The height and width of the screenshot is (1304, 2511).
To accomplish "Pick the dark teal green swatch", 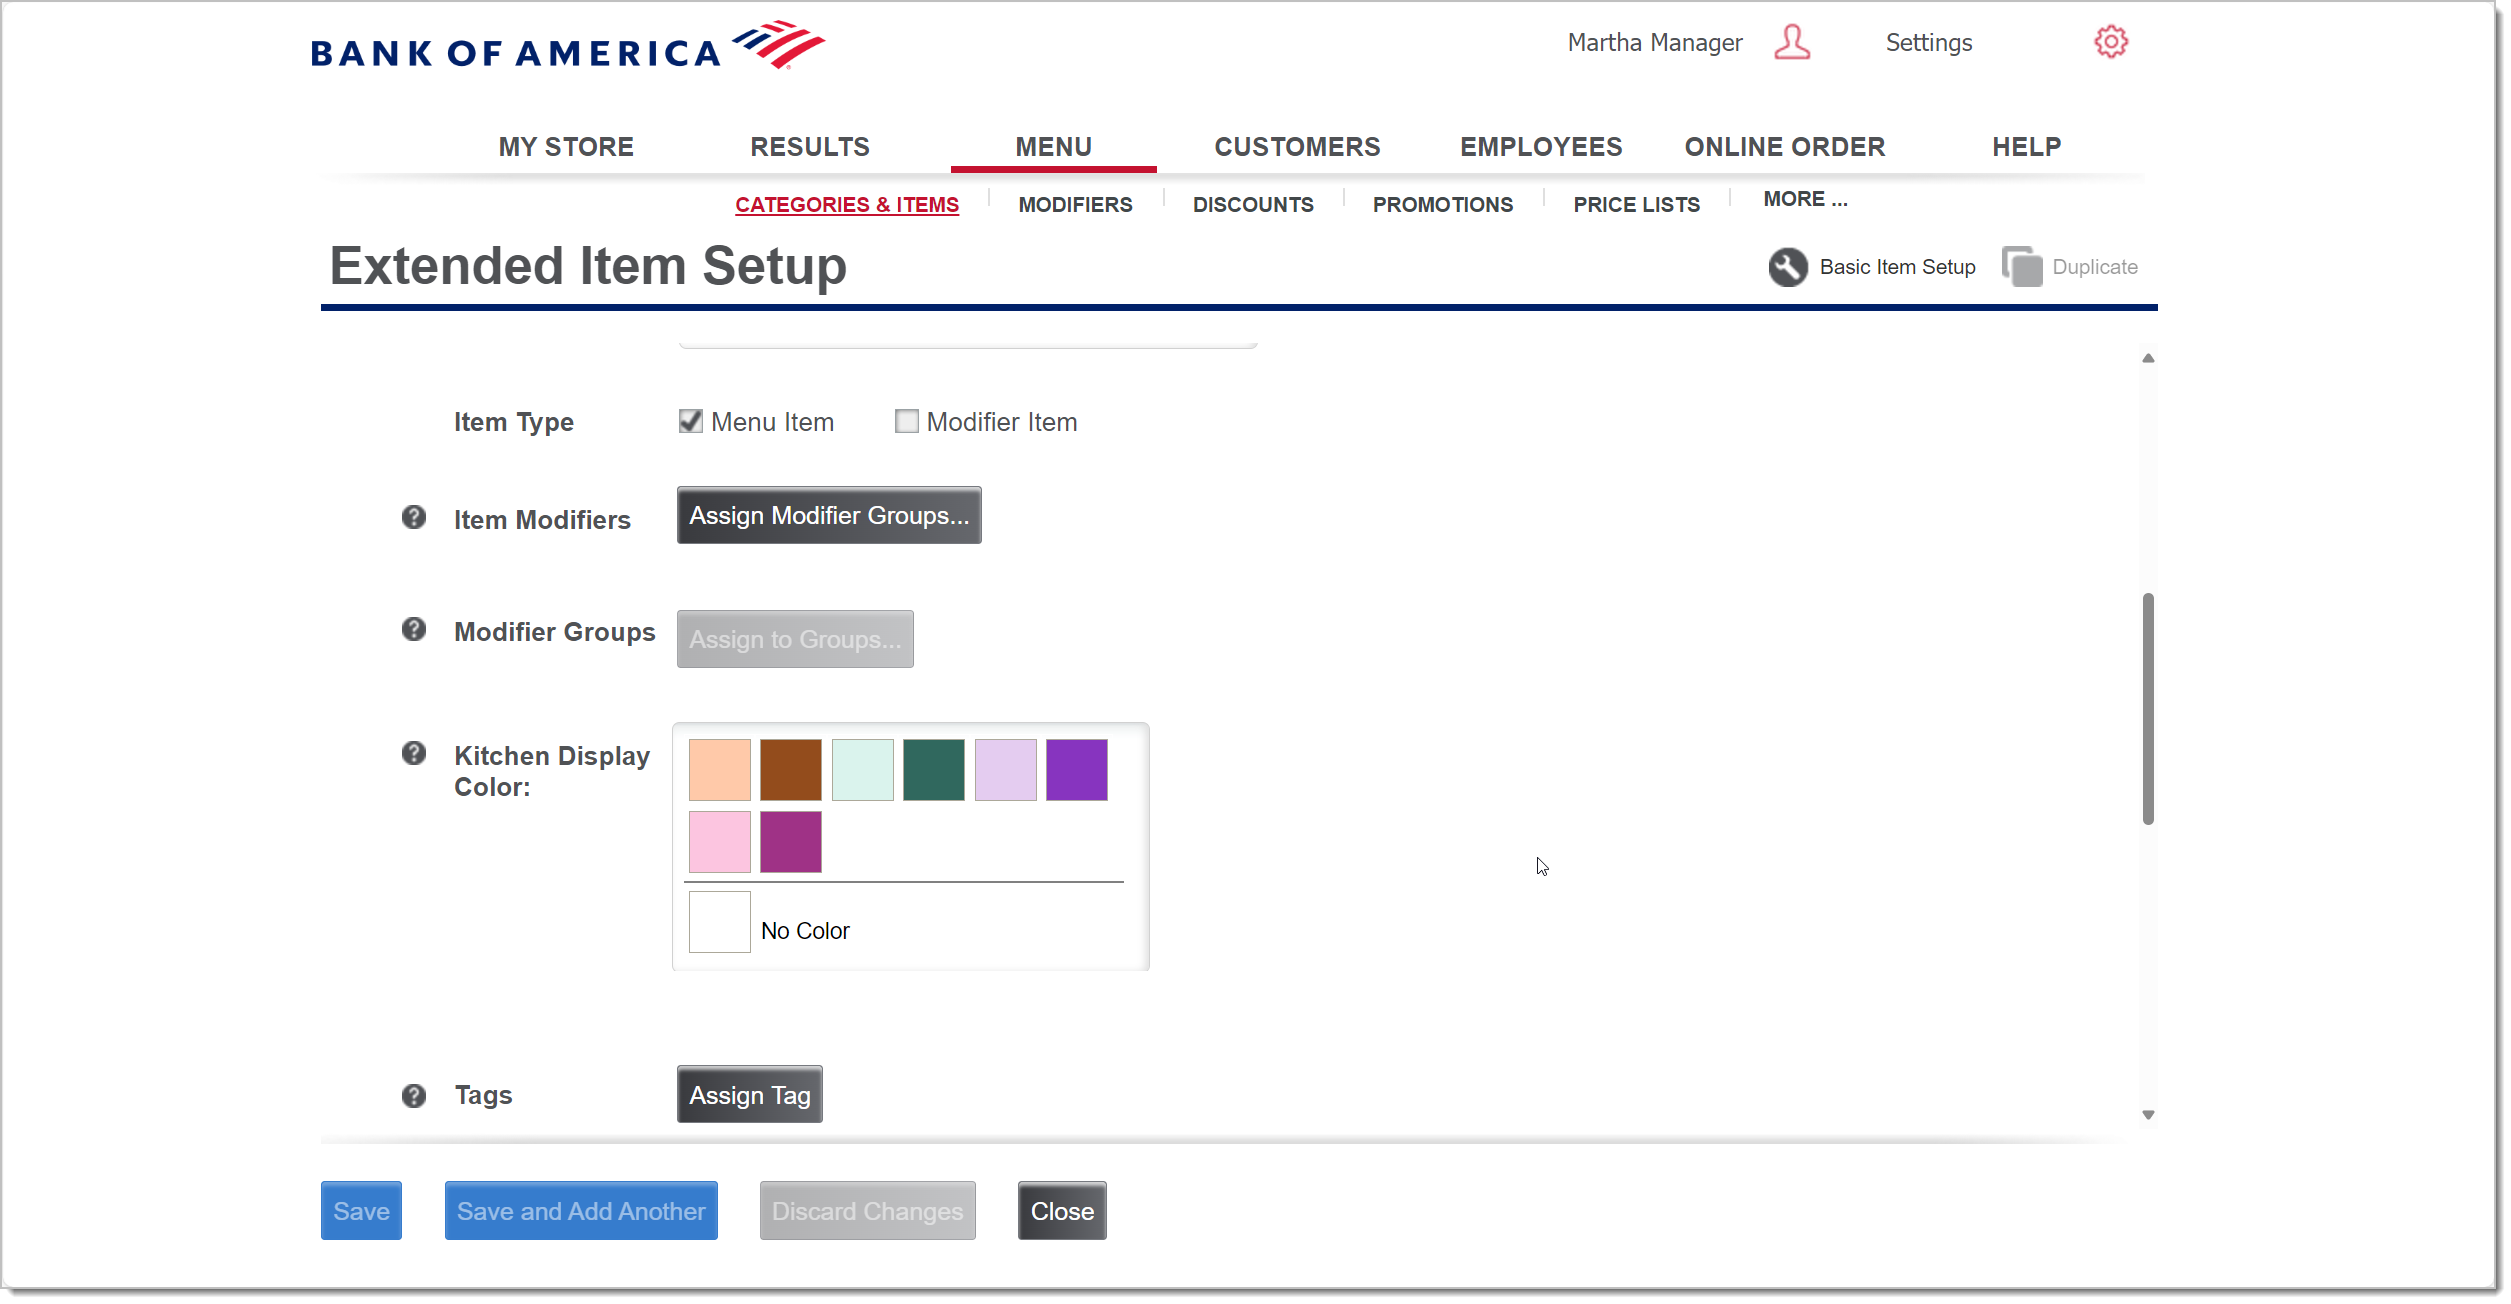I will pyautogui.click(x=933, y=770).
